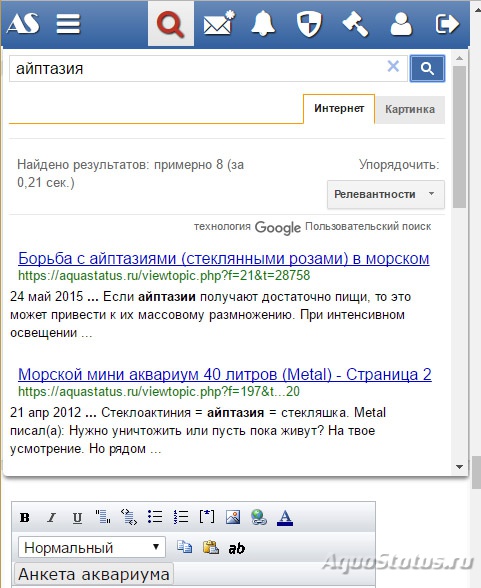Open new messages envelope icon
Image resolution: width=481 pixels, height=588 pixels.
[x=219, y=23]
